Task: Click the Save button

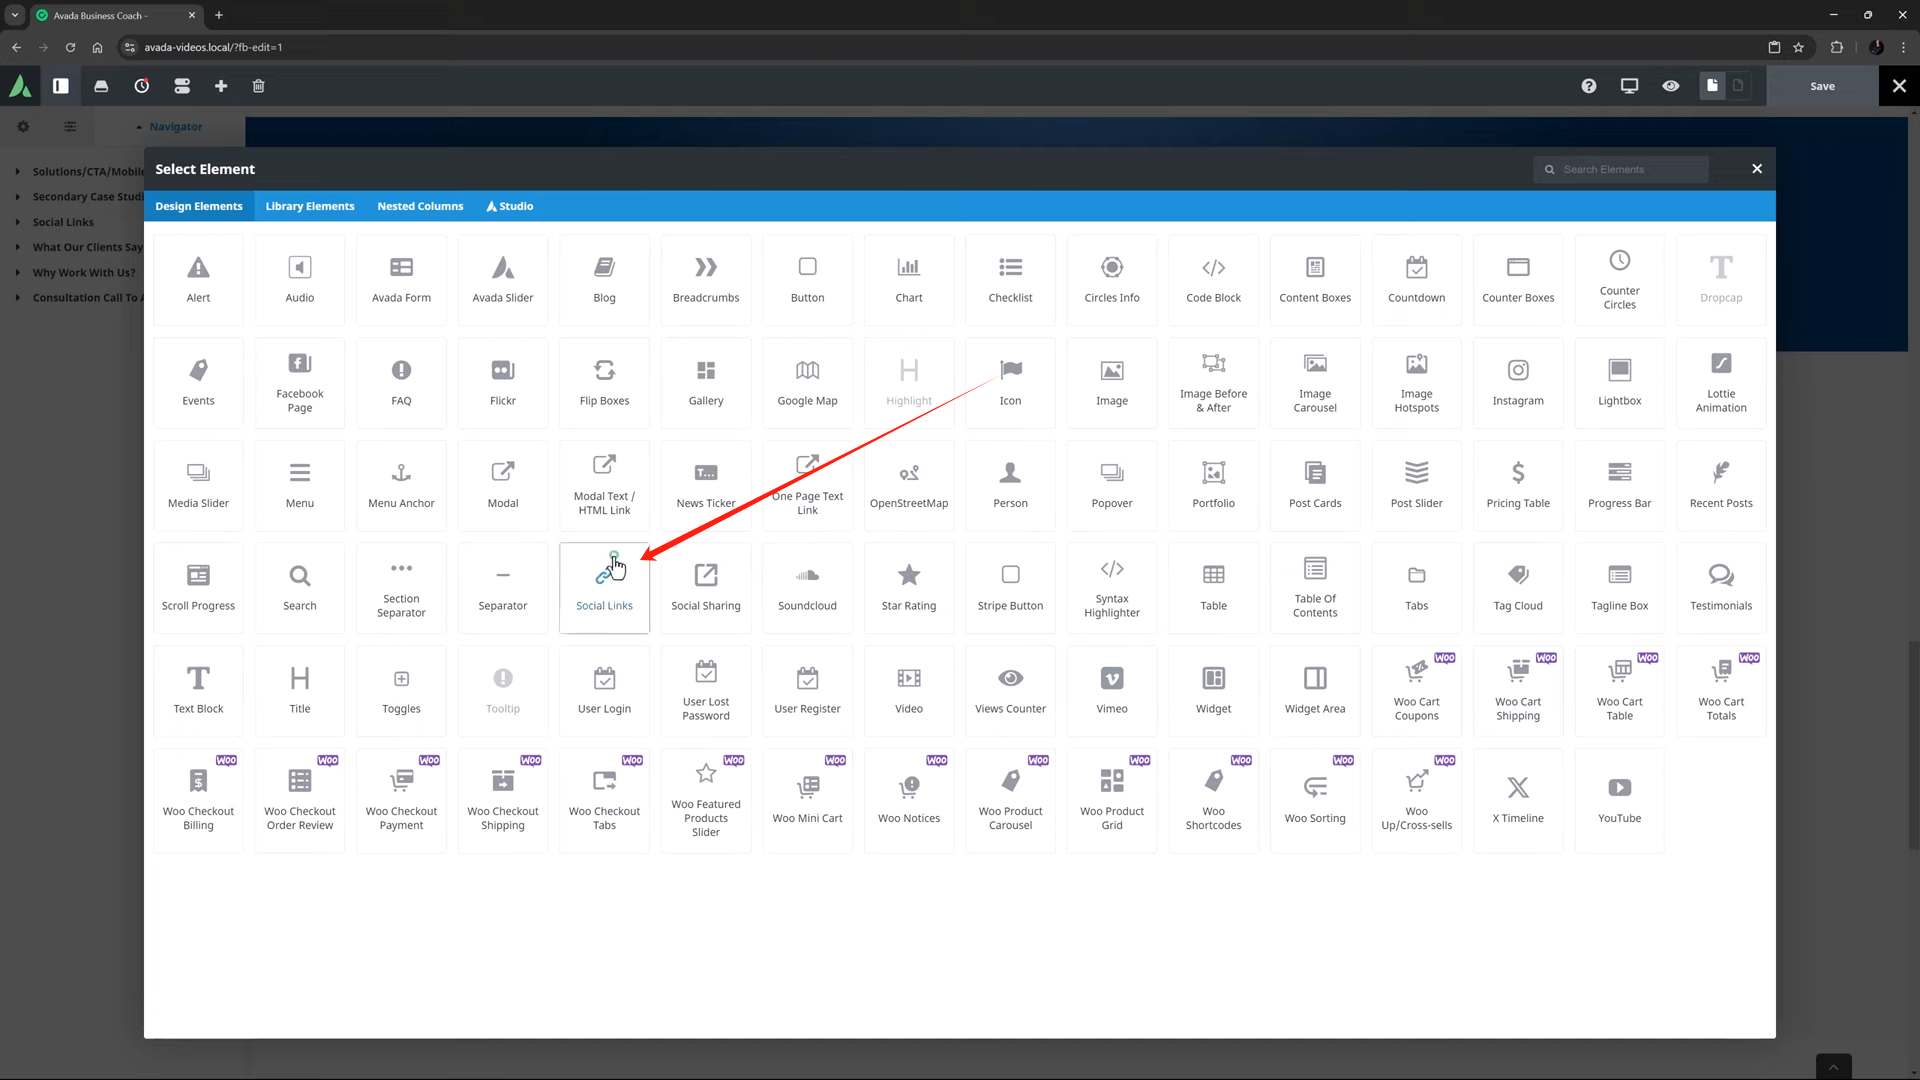Action: 1822,86
